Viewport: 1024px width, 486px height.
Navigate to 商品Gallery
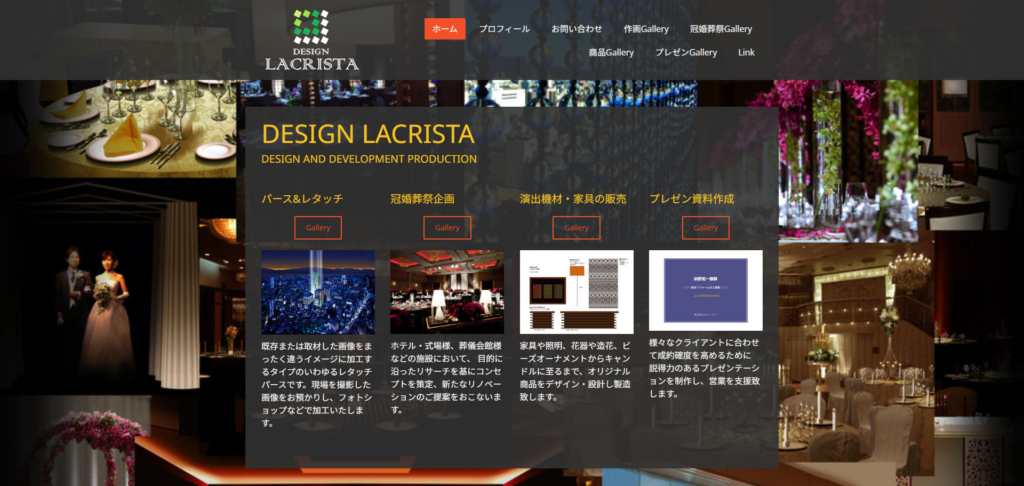click(x=611, y=52)
